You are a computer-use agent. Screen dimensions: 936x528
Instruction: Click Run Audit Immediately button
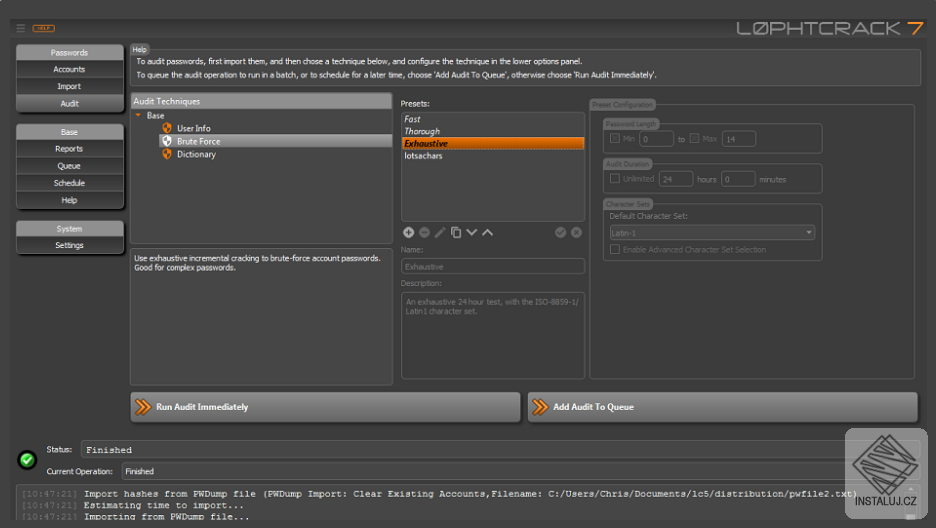click(325, 407)
